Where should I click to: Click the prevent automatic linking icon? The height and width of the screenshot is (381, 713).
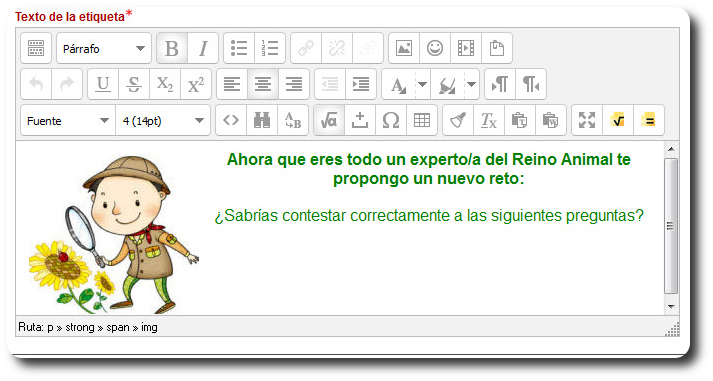pos(368,48)
